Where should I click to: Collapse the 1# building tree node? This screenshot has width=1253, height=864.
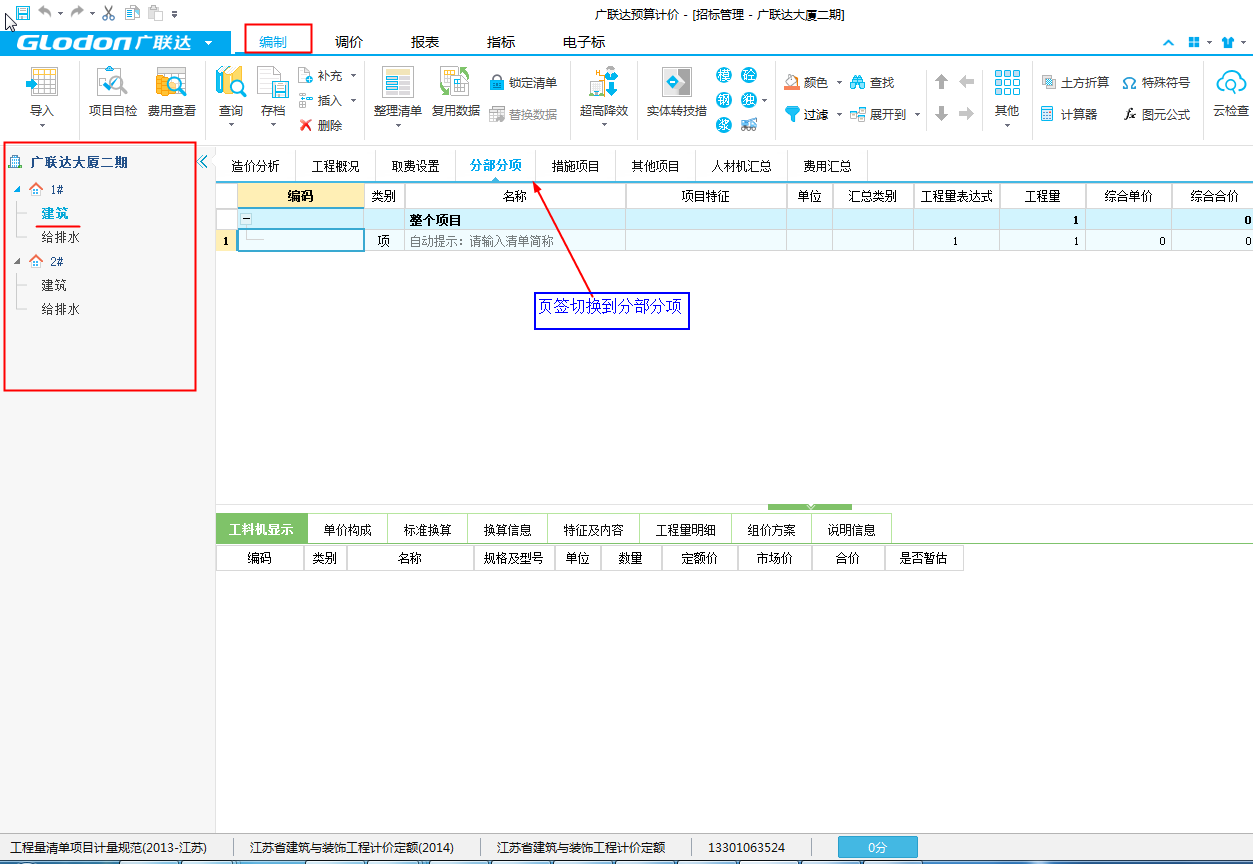[x=16, y=190]
